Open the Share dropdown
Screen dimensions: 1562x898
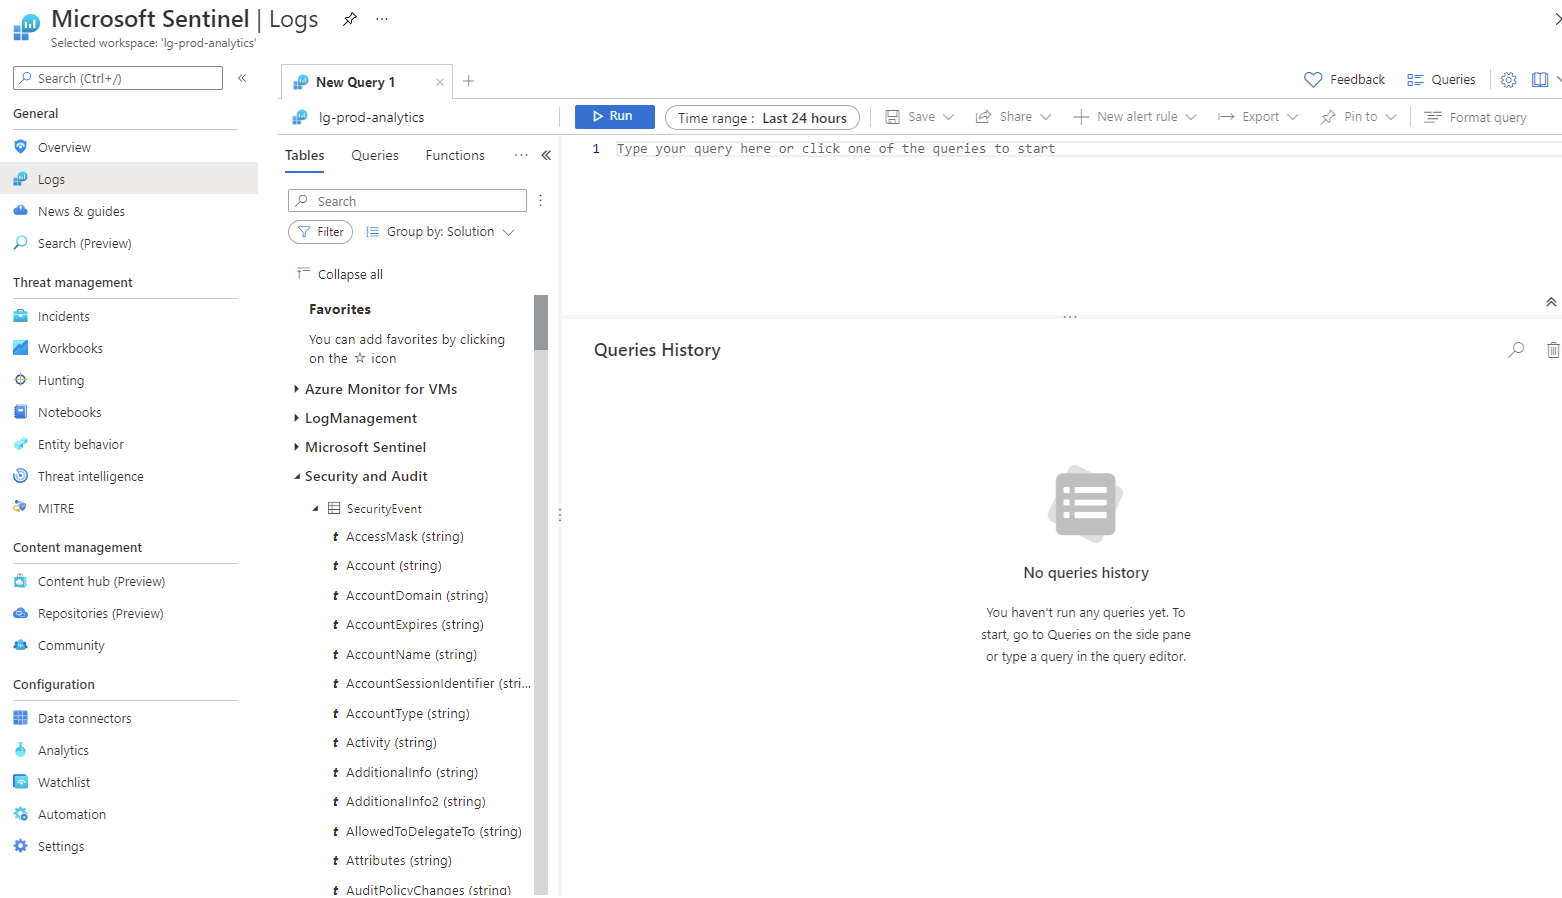1014,117
